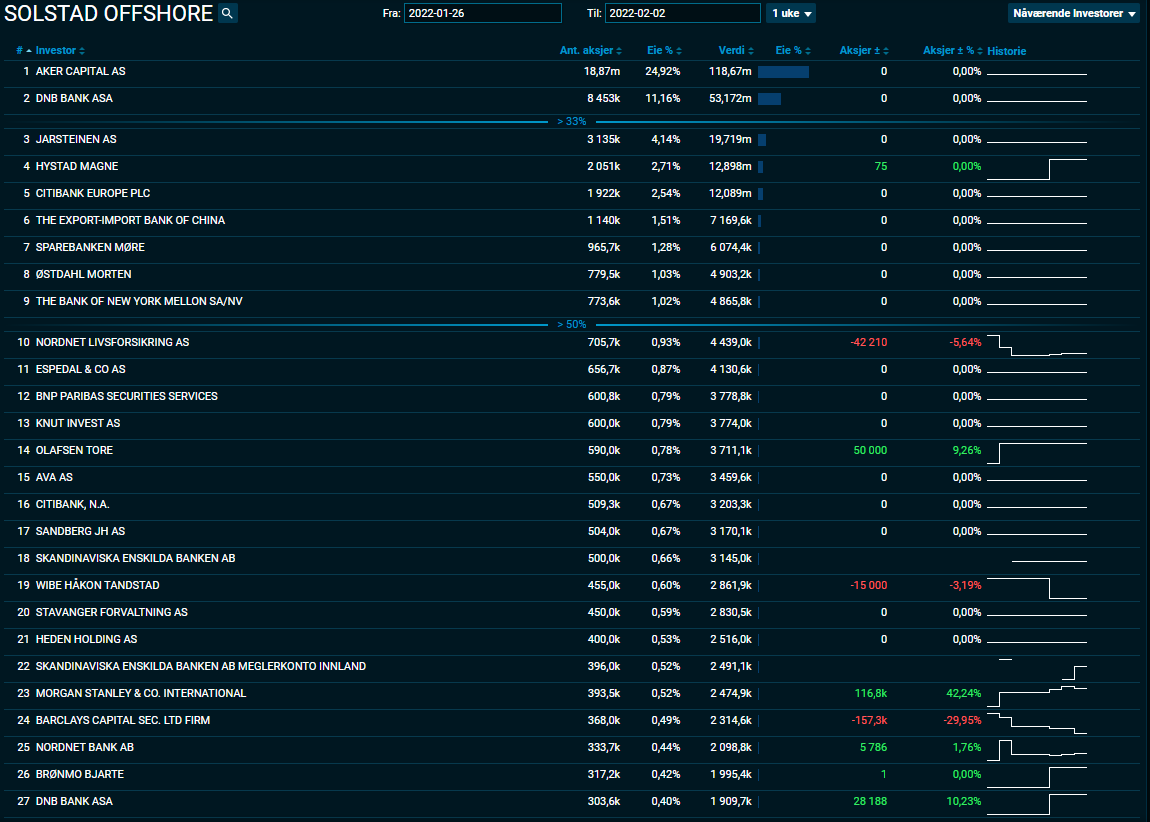Open investor SPAREBANKEN MØRE
This screenshot has width=1150, height=822.
pos(90,248)
